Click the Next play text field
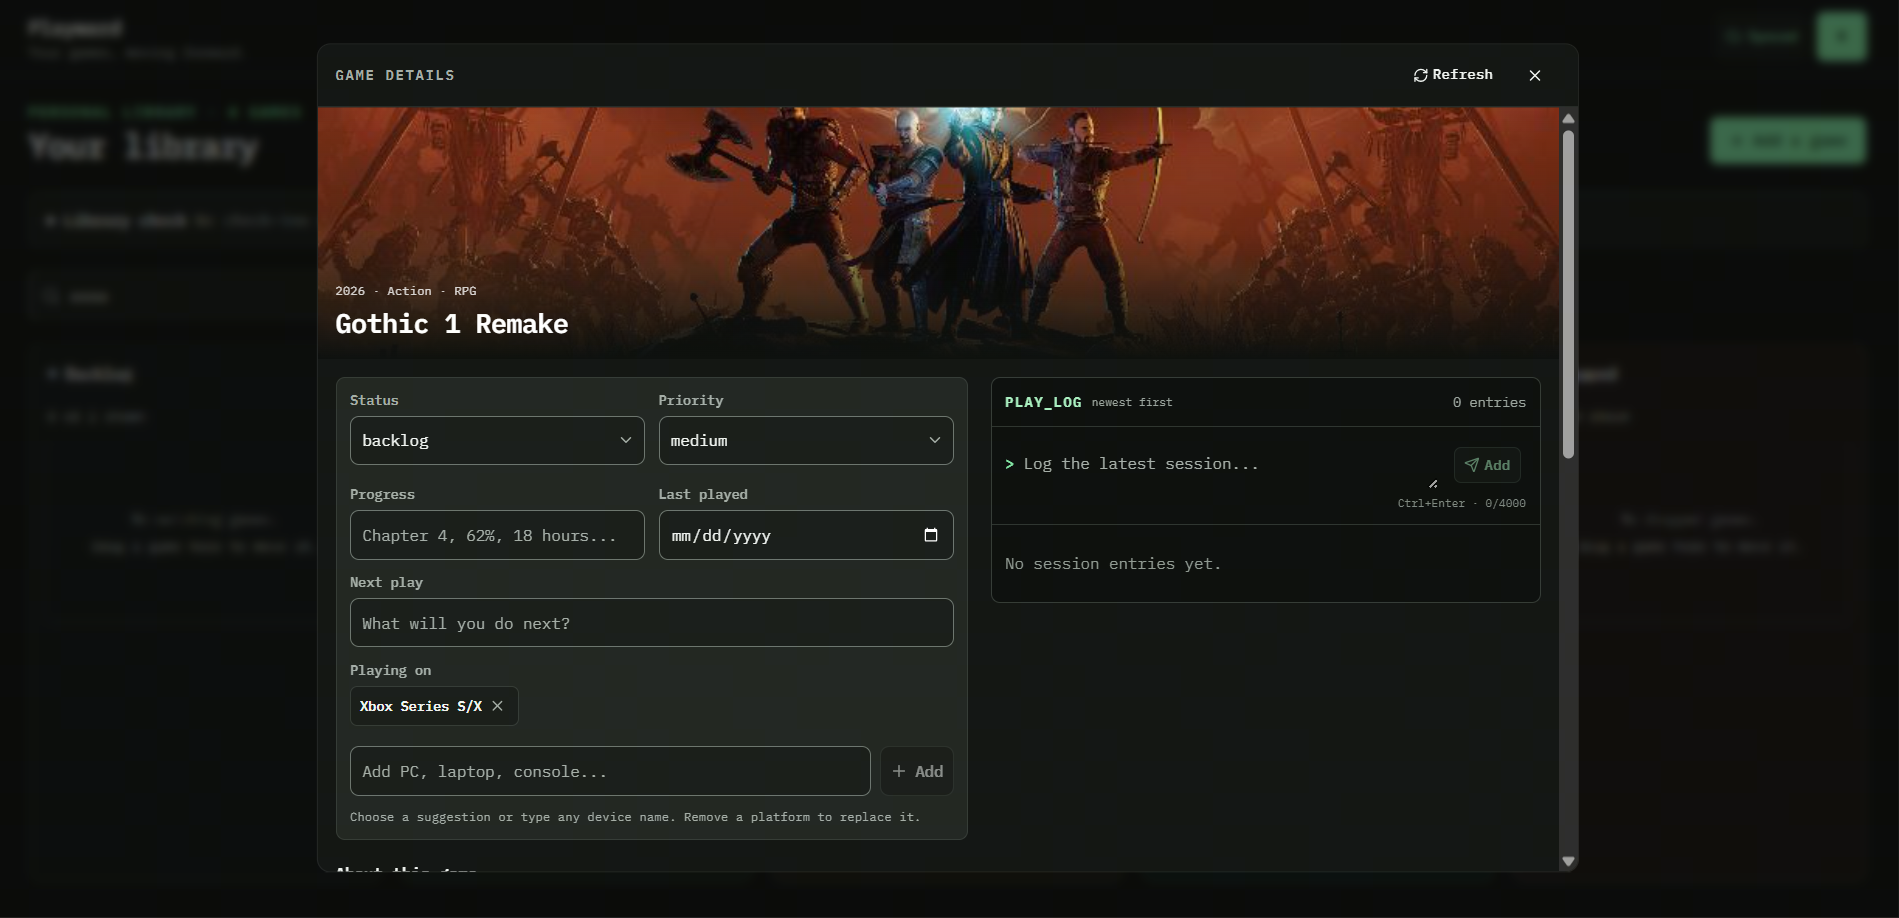Image resolution: width=1899 pixels, height=918 pixels. point(651,623)
